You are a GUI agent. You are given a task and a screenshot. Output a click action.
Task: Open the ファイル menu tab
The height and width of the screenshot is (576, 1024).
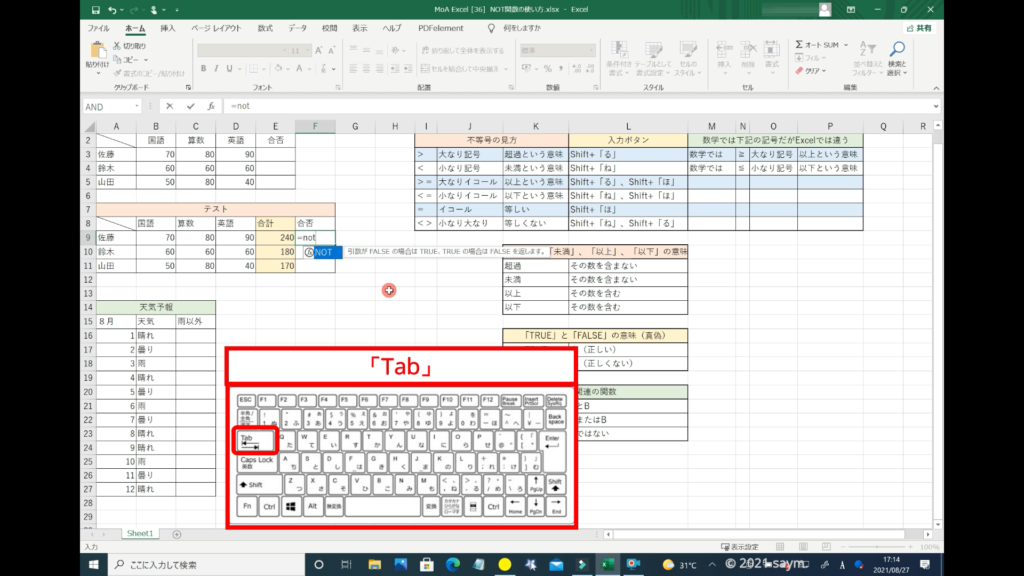click(x=99, y=28)
